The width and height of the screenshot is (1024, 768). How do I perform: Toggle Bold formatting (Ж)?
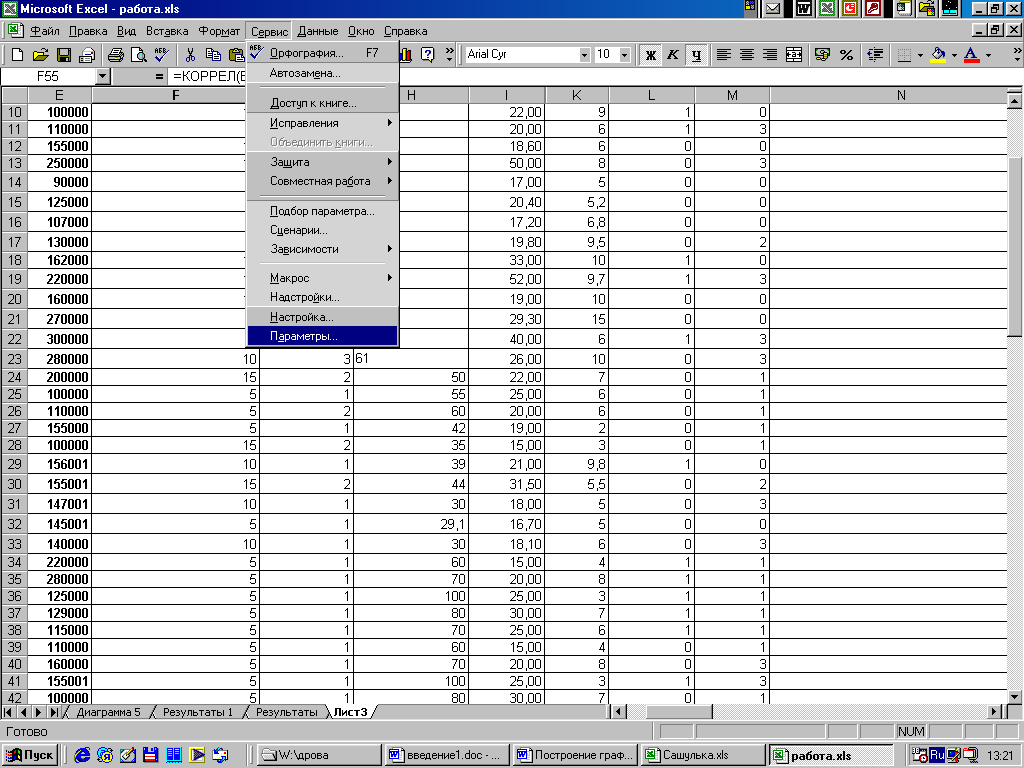click(650, 55)
